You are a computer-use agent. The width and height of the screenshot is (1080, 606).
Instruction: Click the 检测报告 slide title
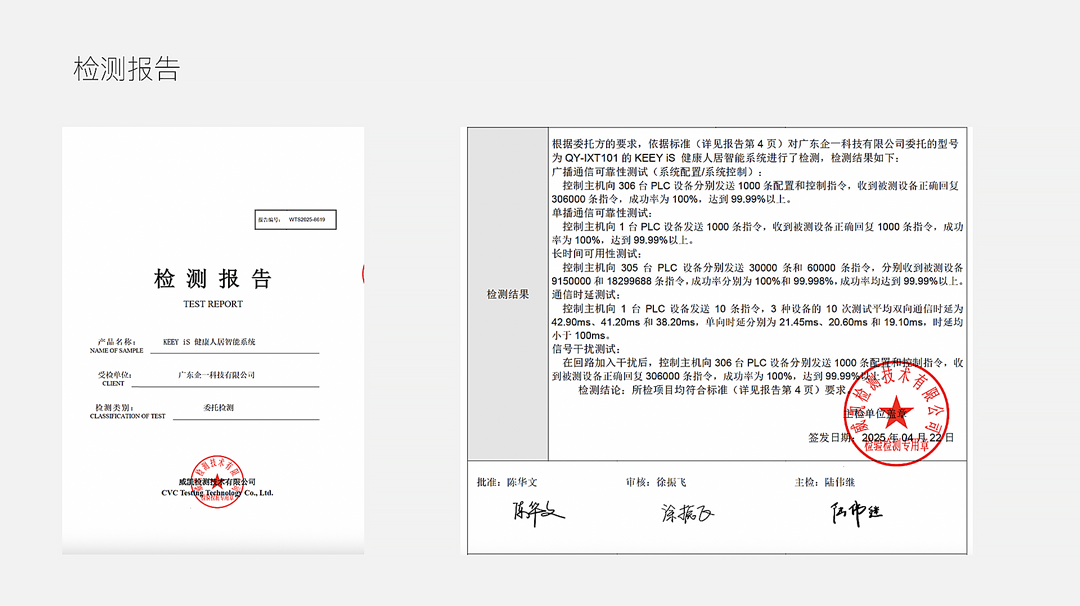coord(127,69)
